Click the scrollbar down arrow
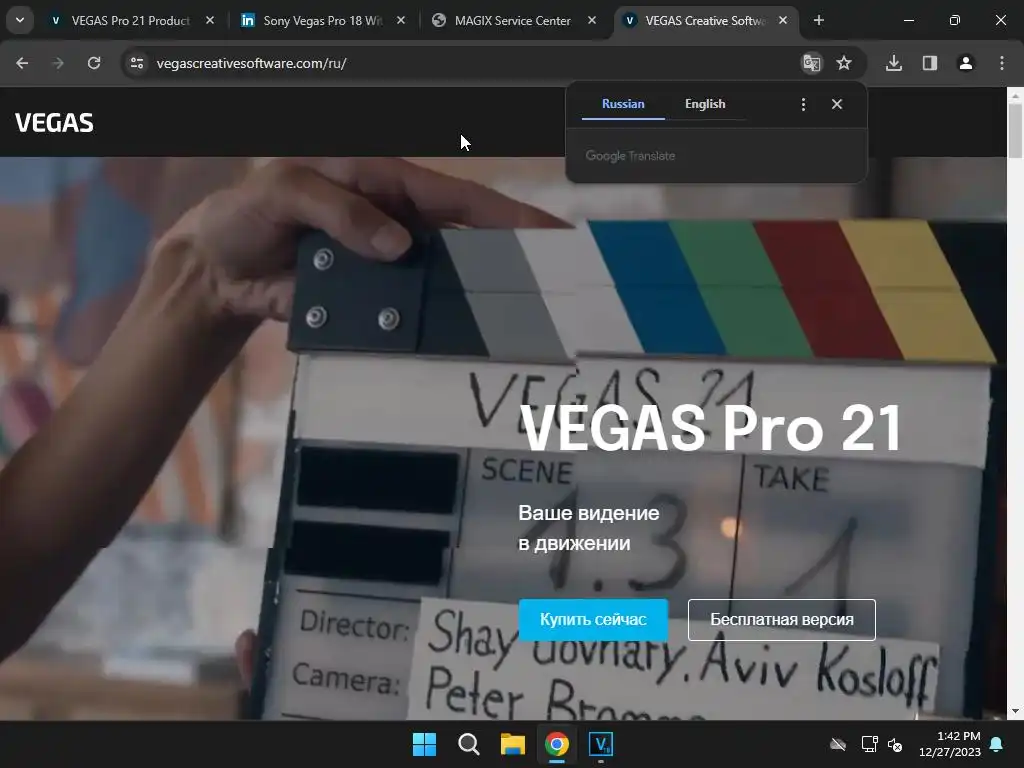 pyautogui.click(x=1015, y=711)
